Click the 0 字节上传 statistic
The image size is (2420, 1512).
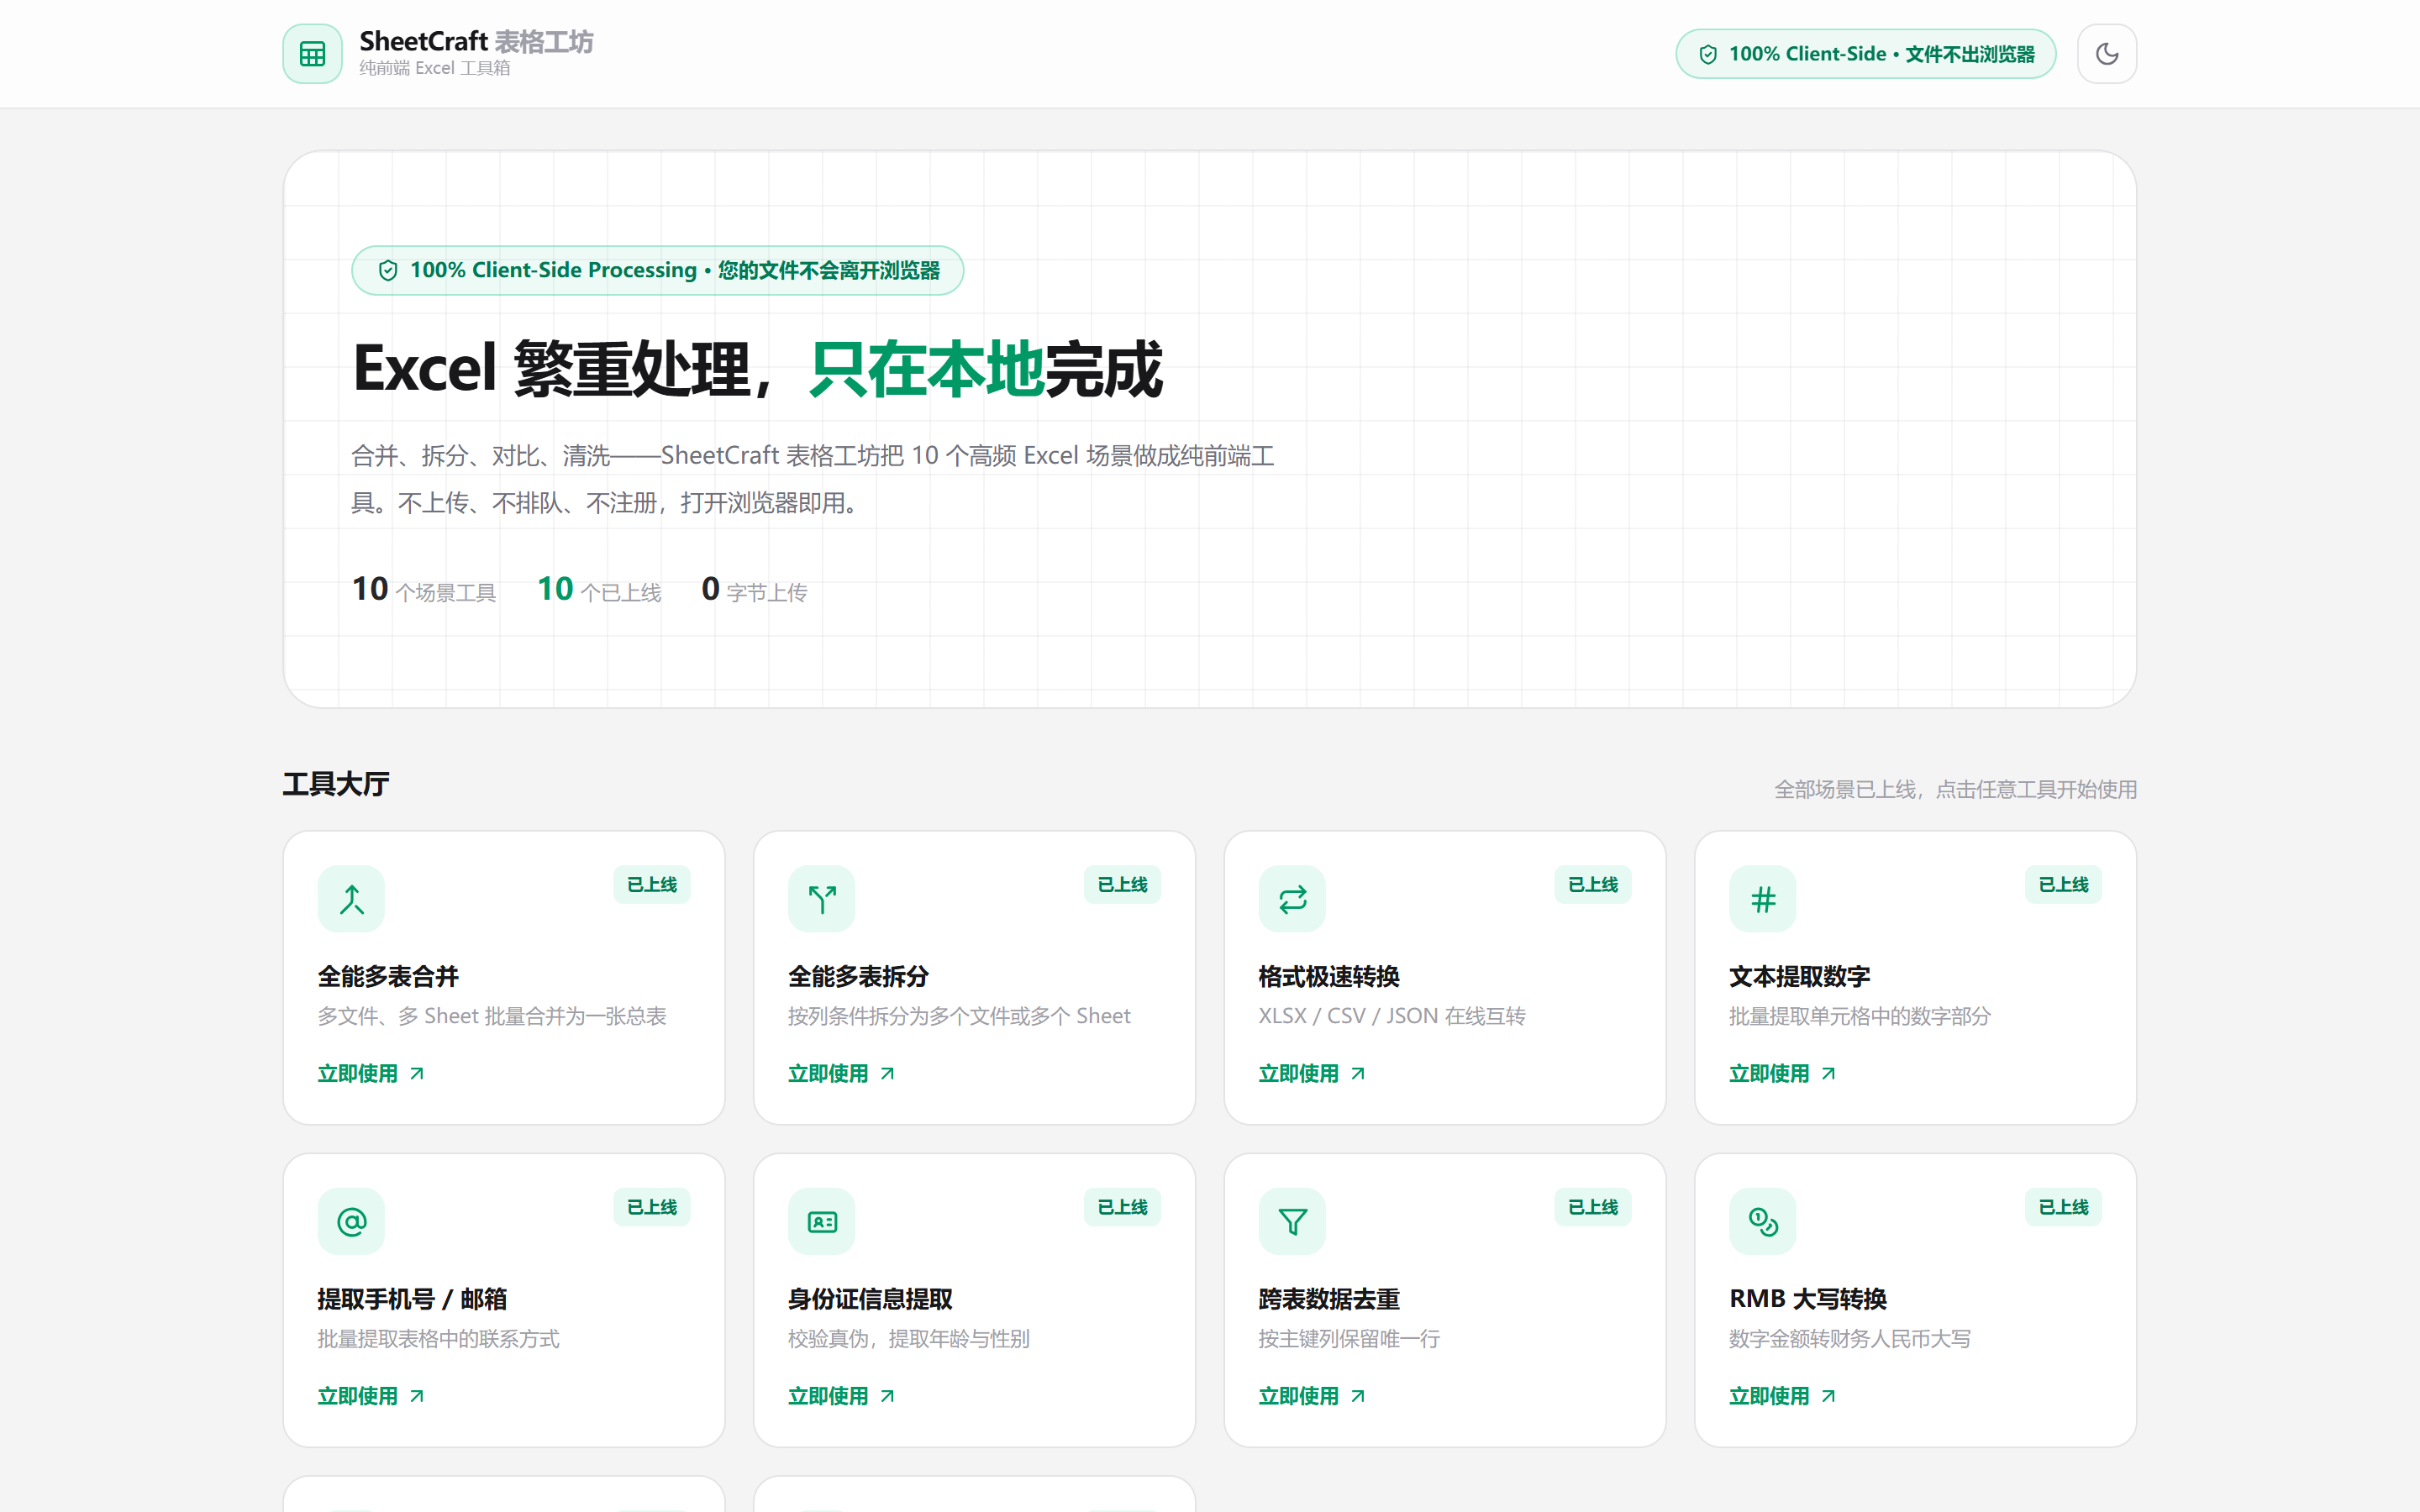754,590
